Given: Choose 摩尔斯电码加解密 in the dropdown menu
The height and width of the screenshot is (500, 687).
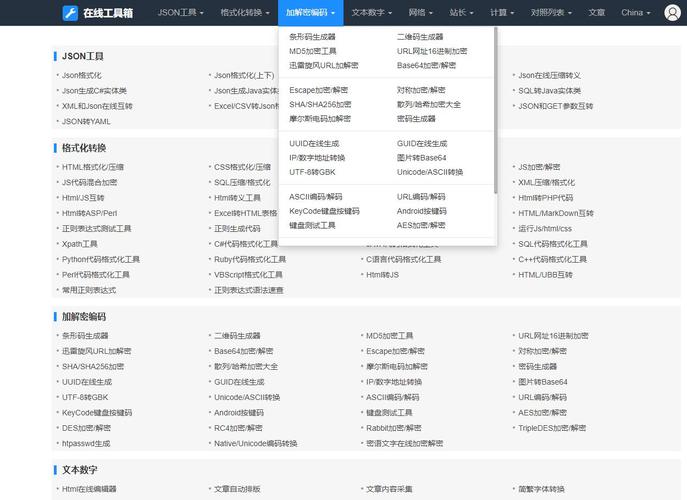Looking at the screenshot, I should pyautogui.click(x=320, y=119).
